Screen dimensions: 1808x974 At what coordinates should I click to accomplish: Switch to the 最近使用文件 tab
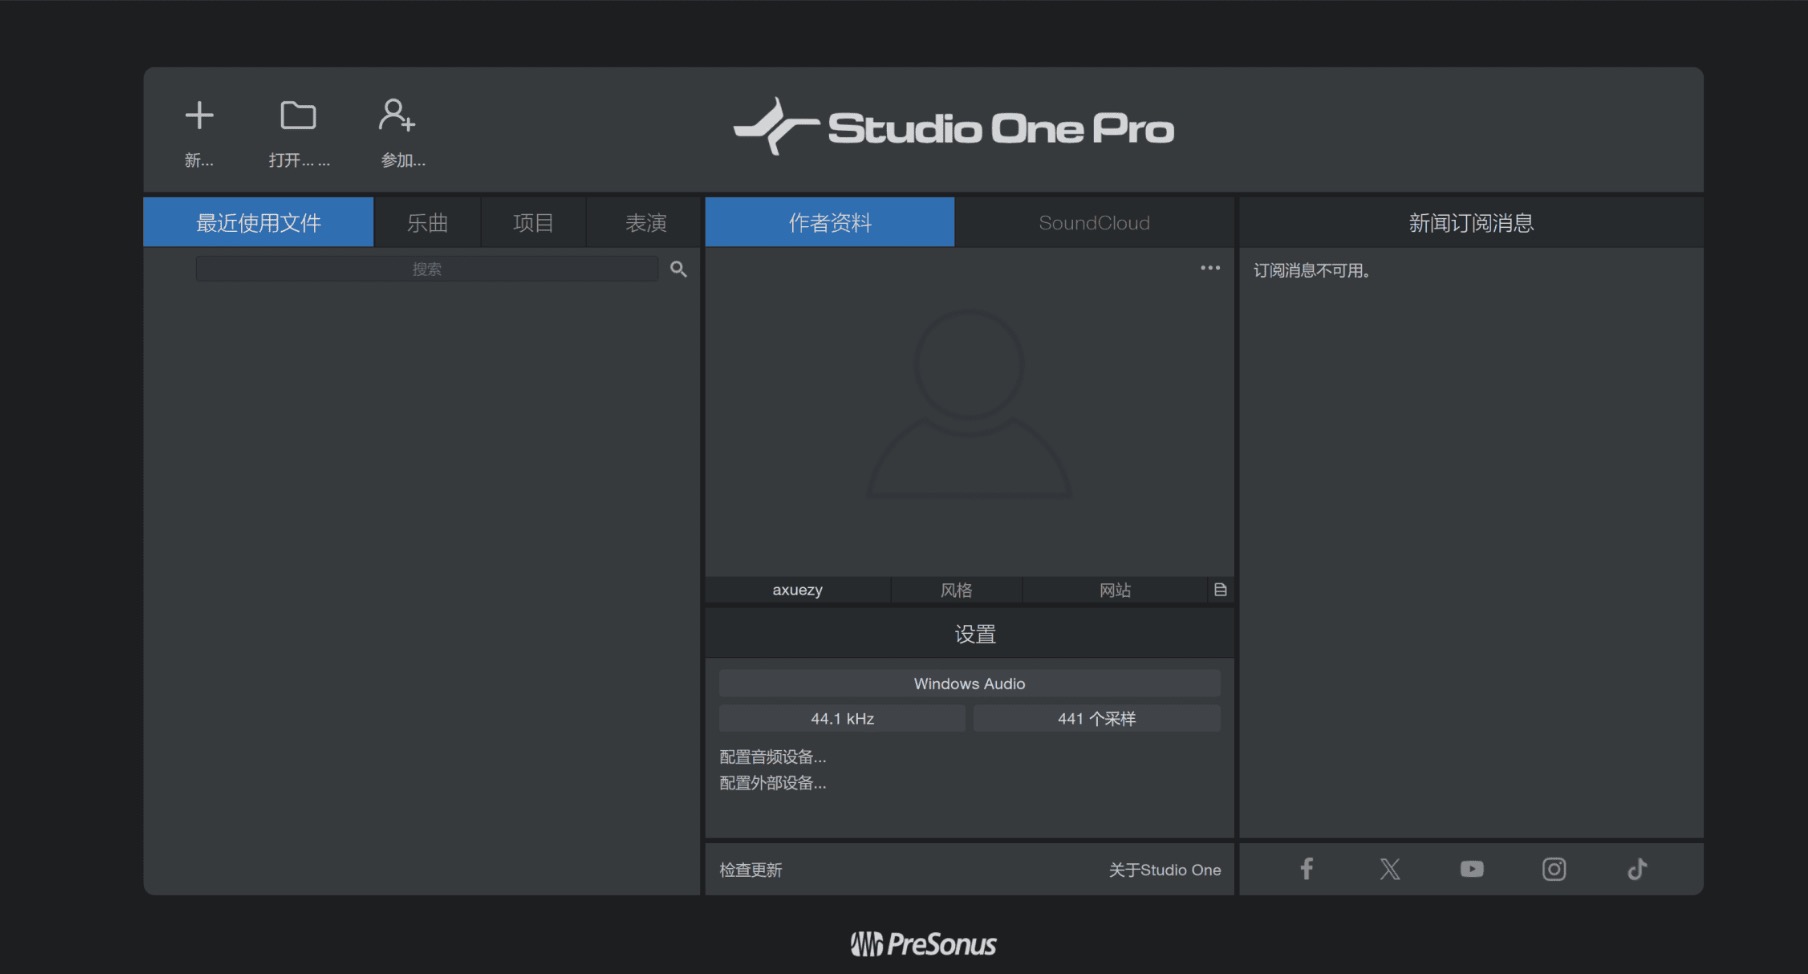coord(258,222)
